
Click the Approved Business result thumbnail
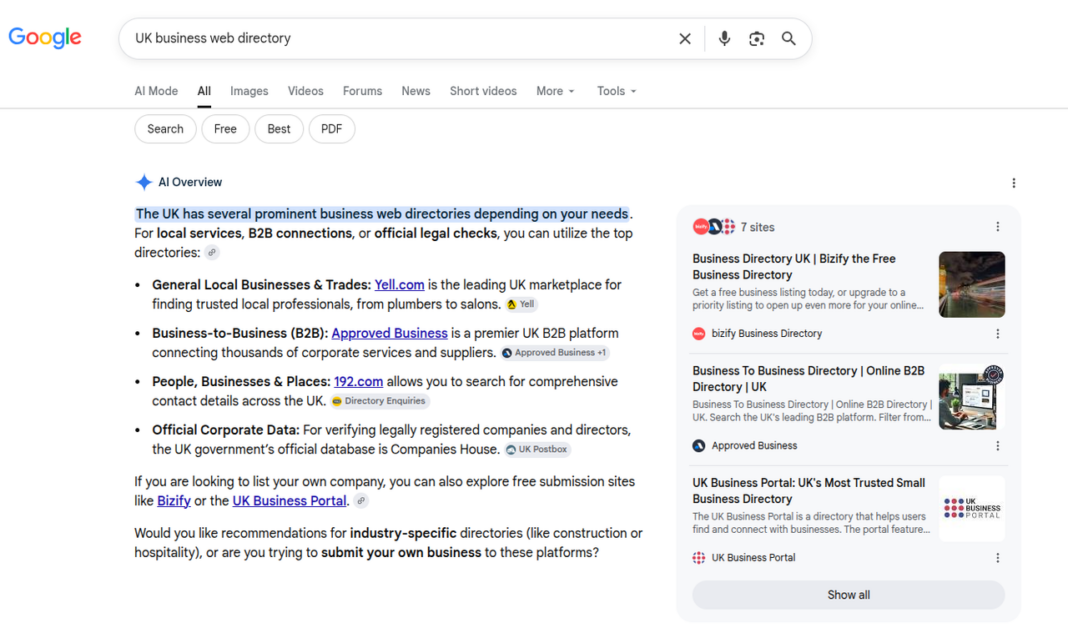point(972,397)
